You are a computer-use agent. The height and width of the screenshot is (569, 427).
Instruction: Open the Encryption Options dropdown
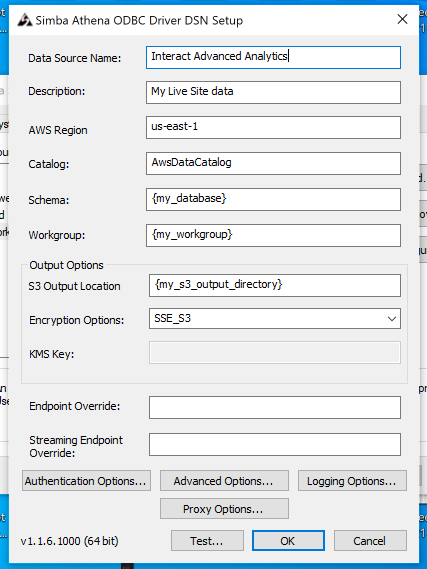[x=275, y=319]
